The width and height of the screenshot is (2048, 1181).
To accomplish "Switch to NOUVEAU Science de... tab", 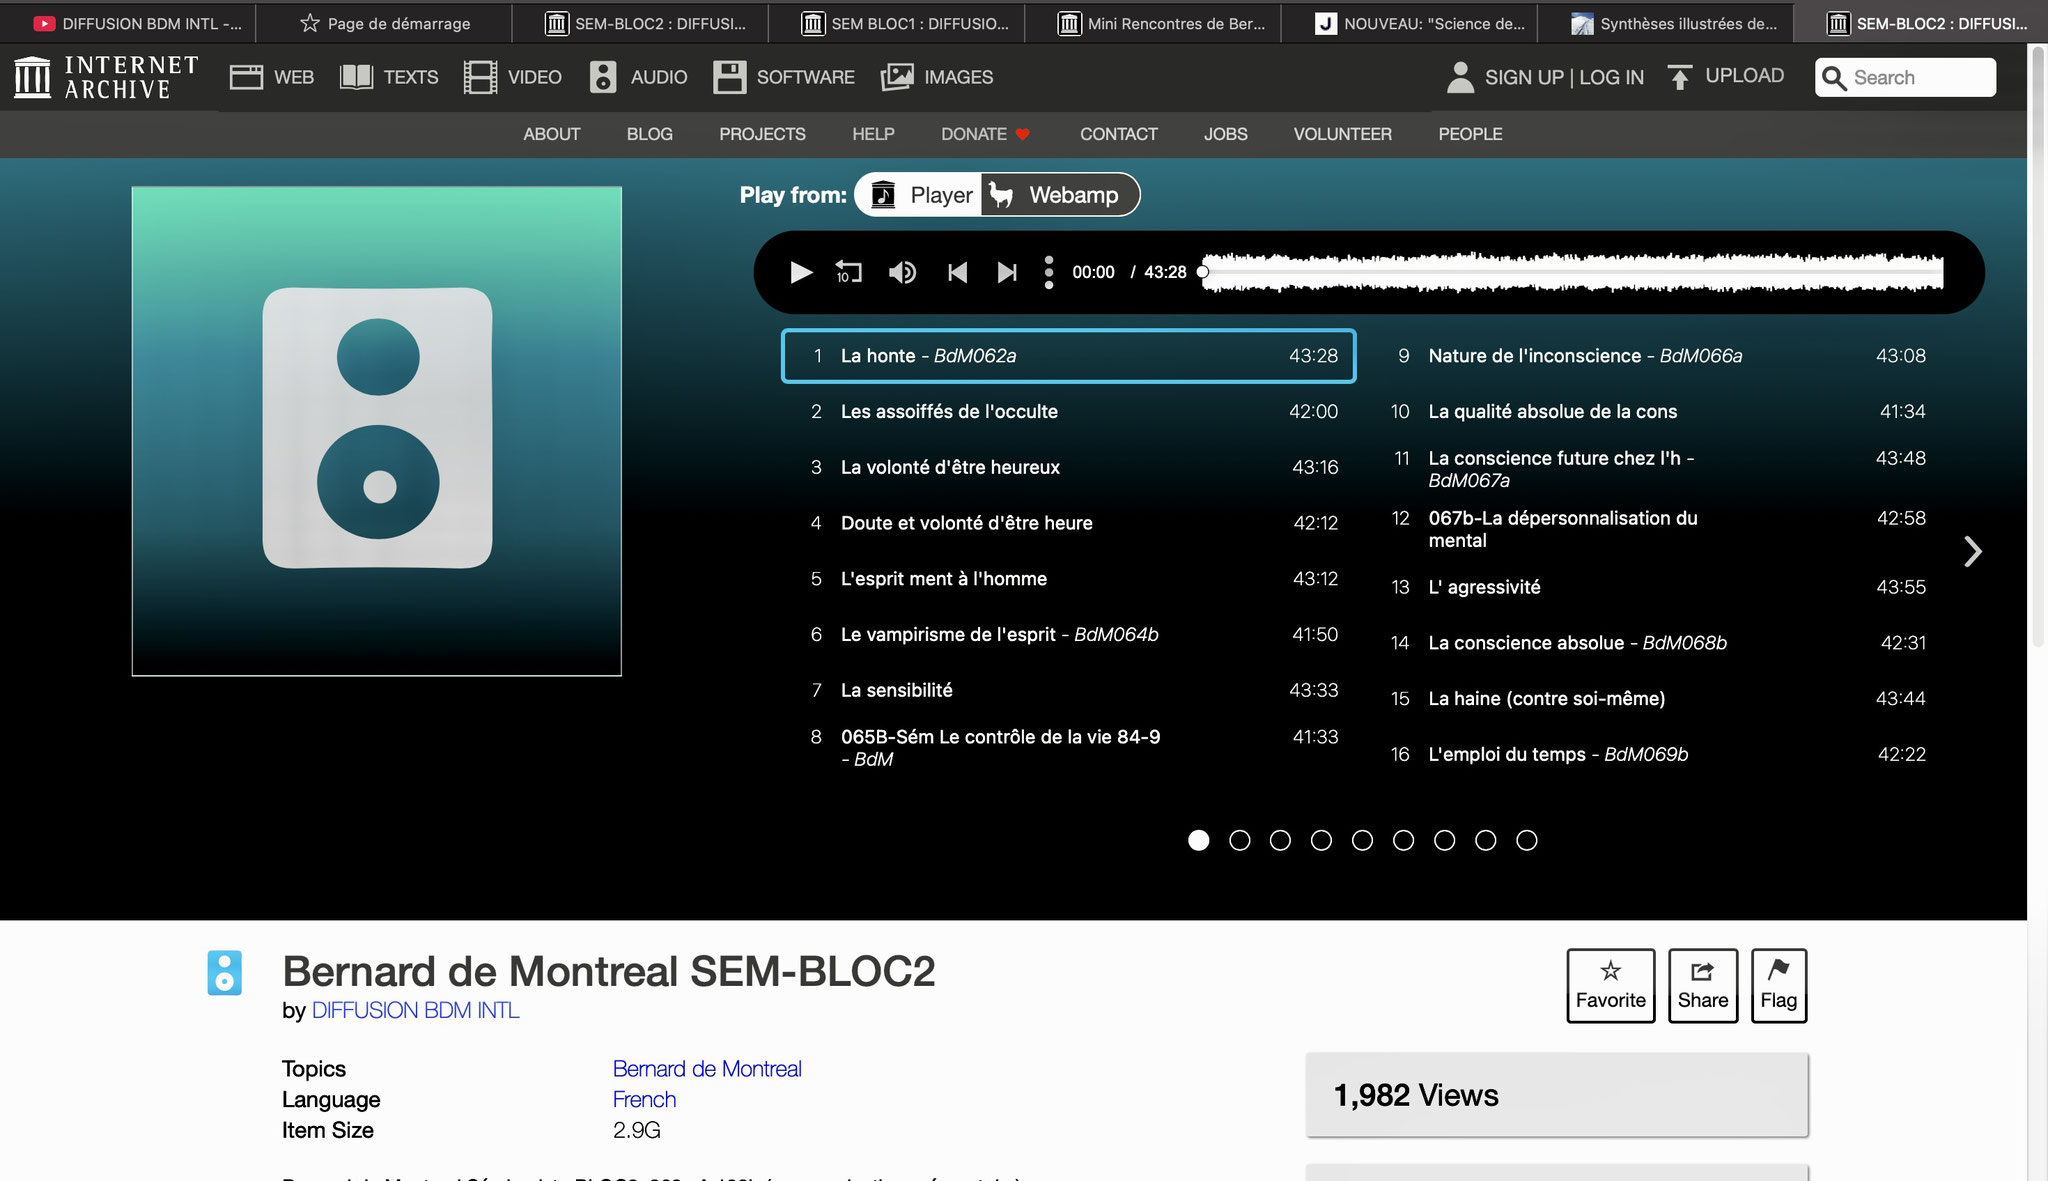I will tap(1409, 23).
